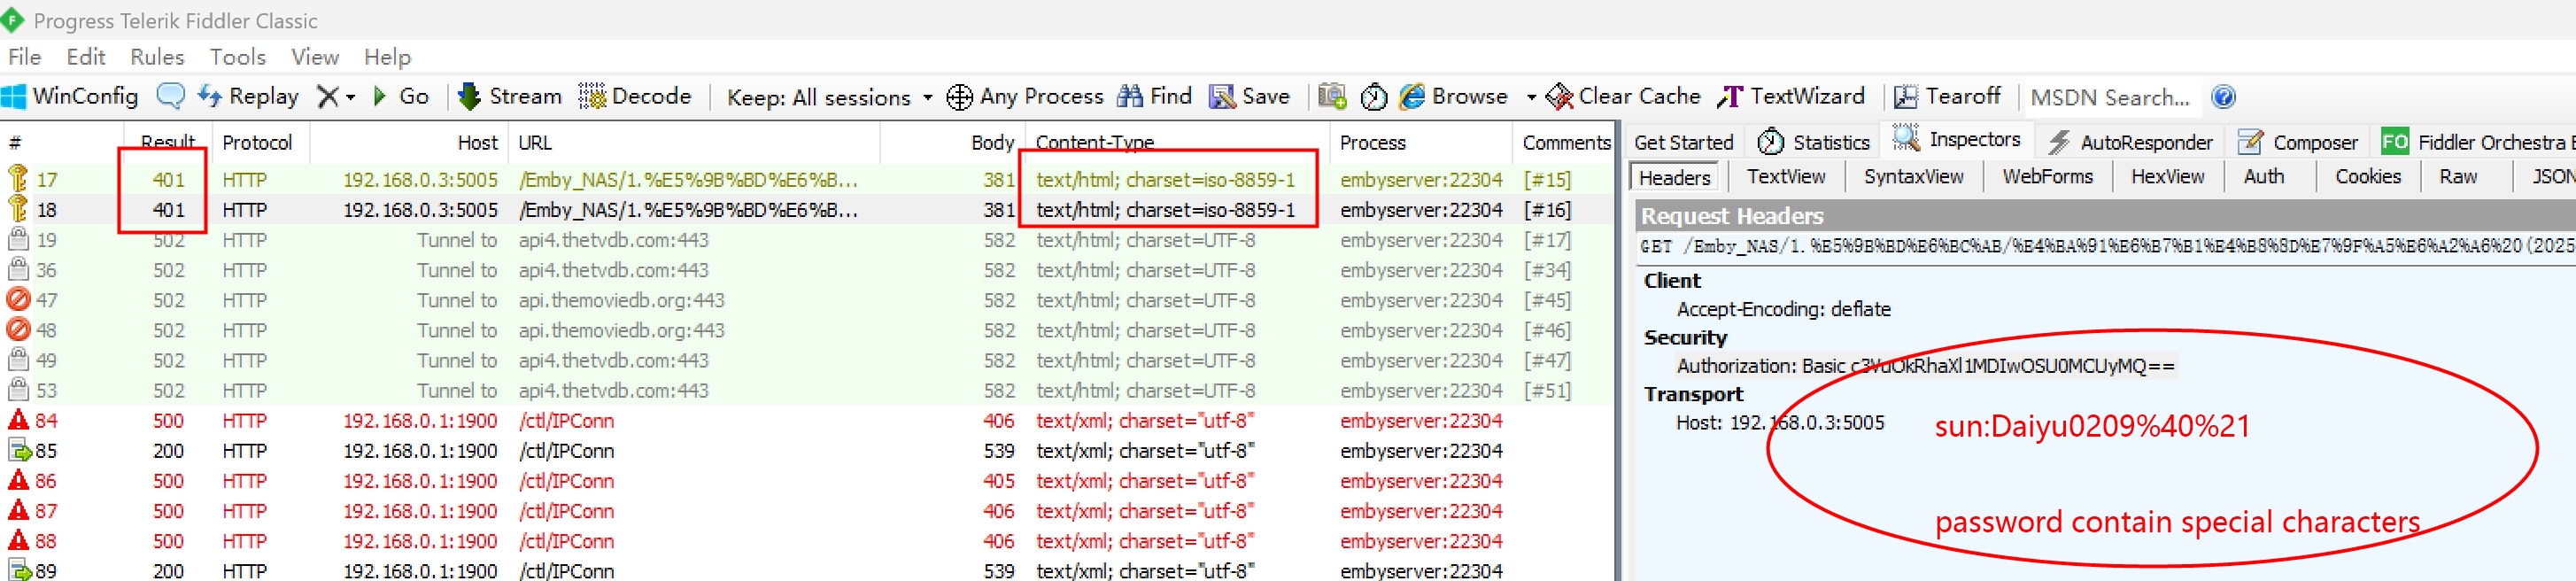Select session 85 redirect arrow icon
Image resolution: width=2576 pixels, height=581 pixels.
coord(20,451)
